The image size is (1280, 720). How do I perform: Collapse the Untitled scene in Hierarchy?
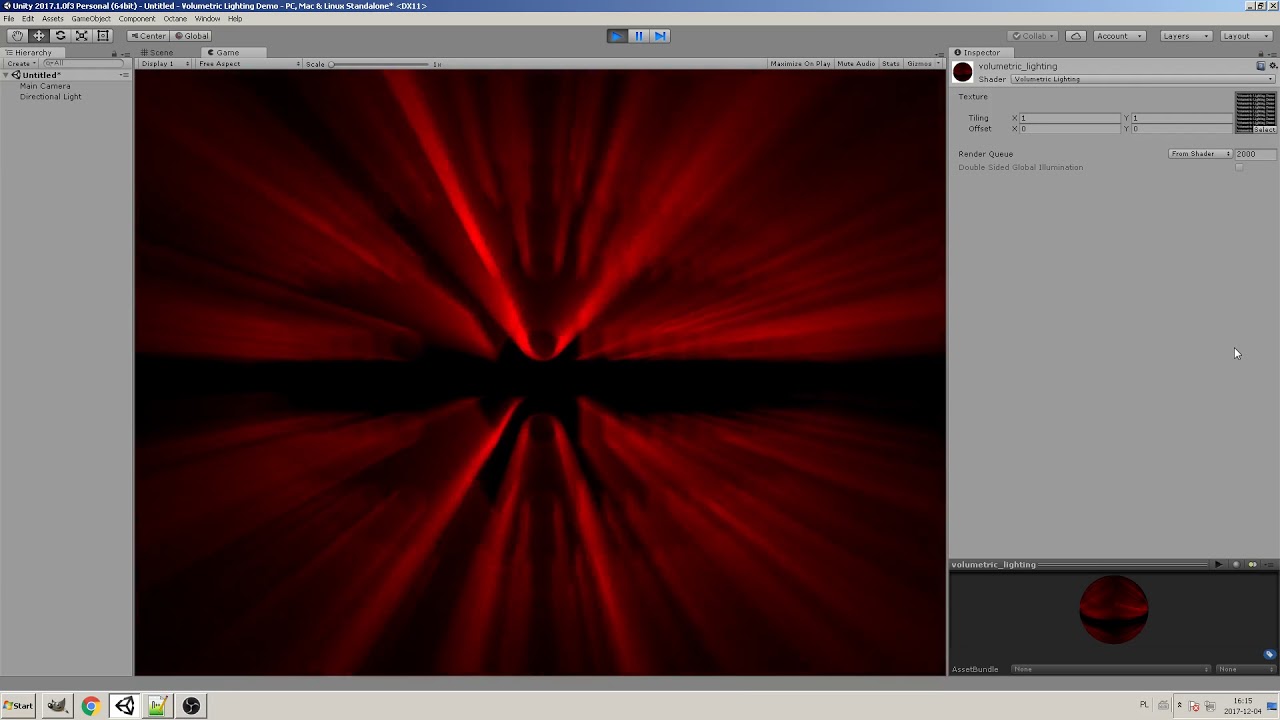coord(6,75)
